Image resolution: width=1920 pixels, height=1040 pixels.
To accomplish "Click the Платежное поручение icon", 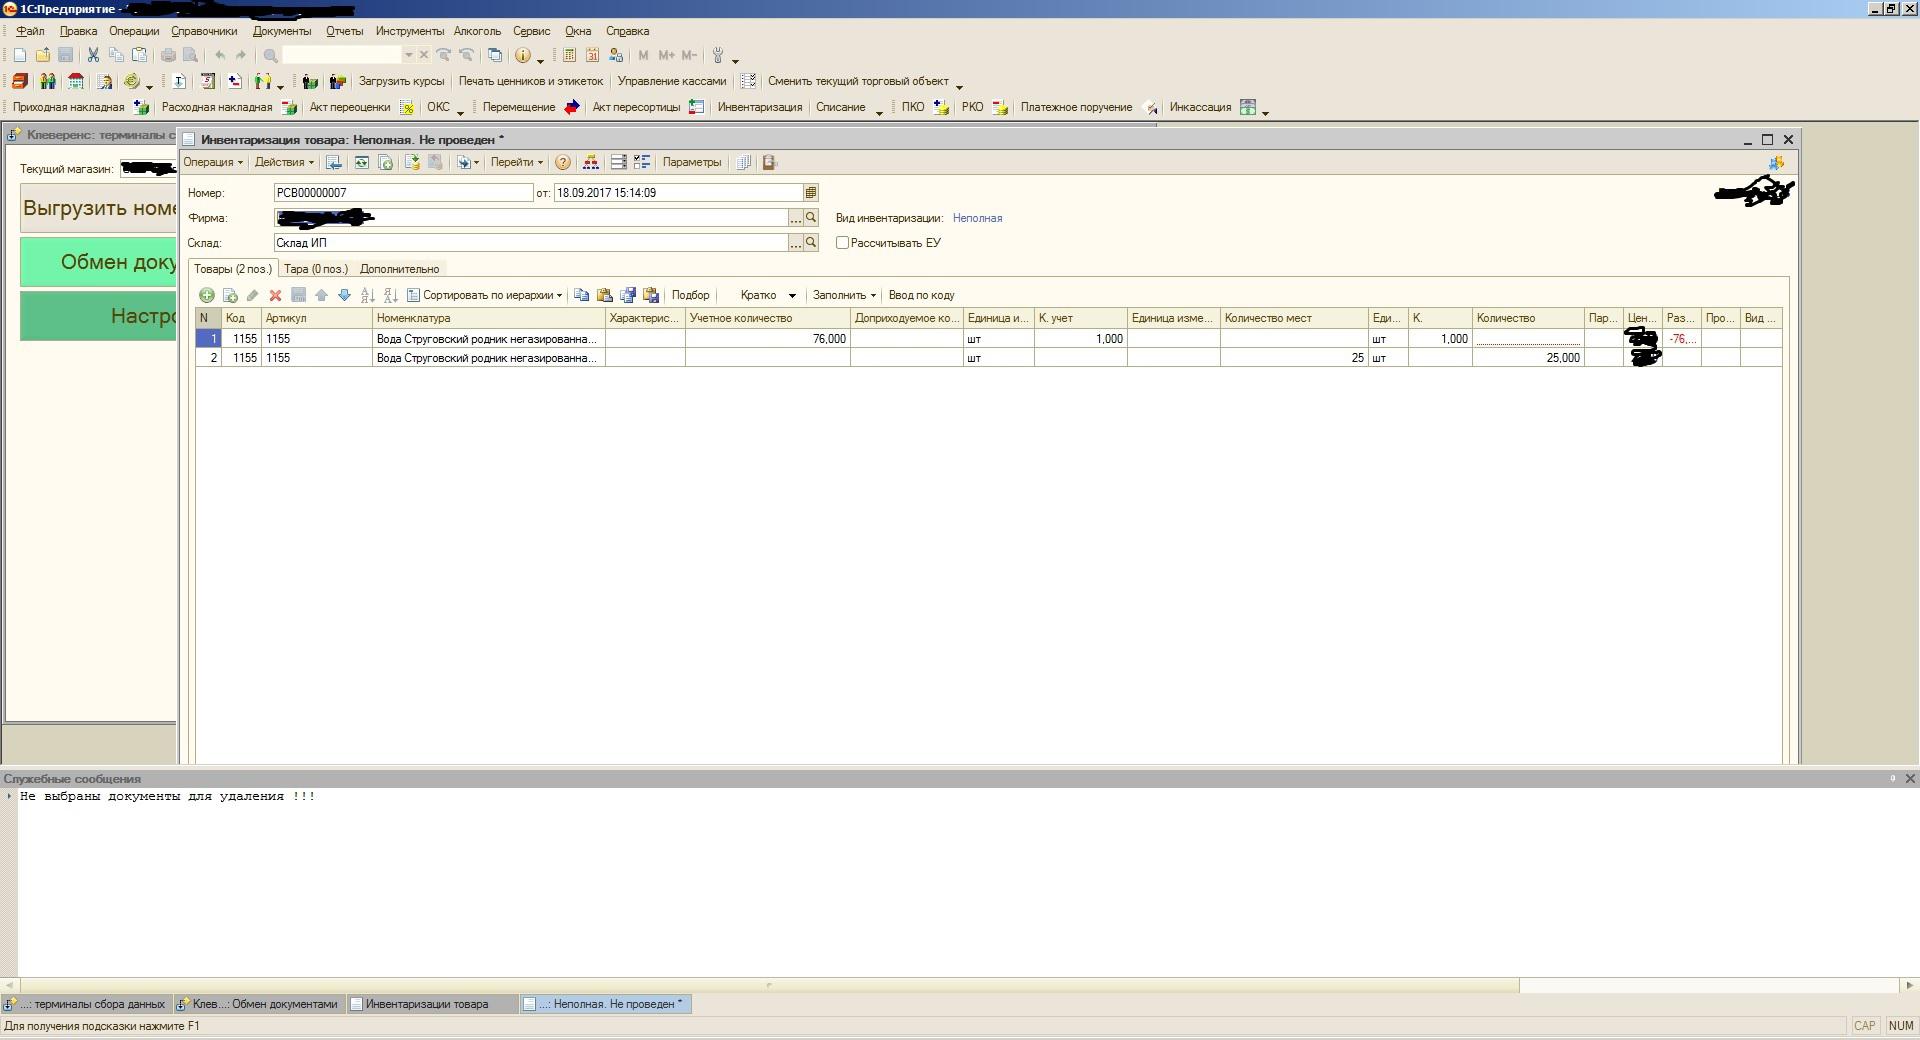I will tap(1151, 107).
